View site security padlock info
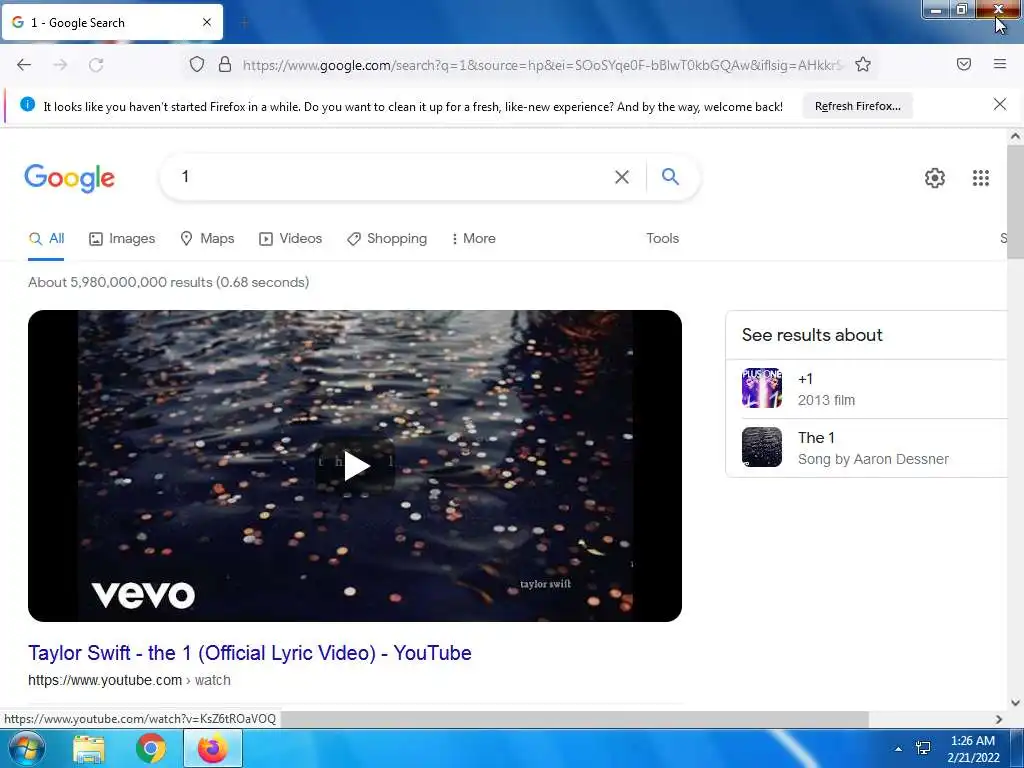The width and height of the screenshot is (1024, 768). pyautogui.click(x=225, y=64)
